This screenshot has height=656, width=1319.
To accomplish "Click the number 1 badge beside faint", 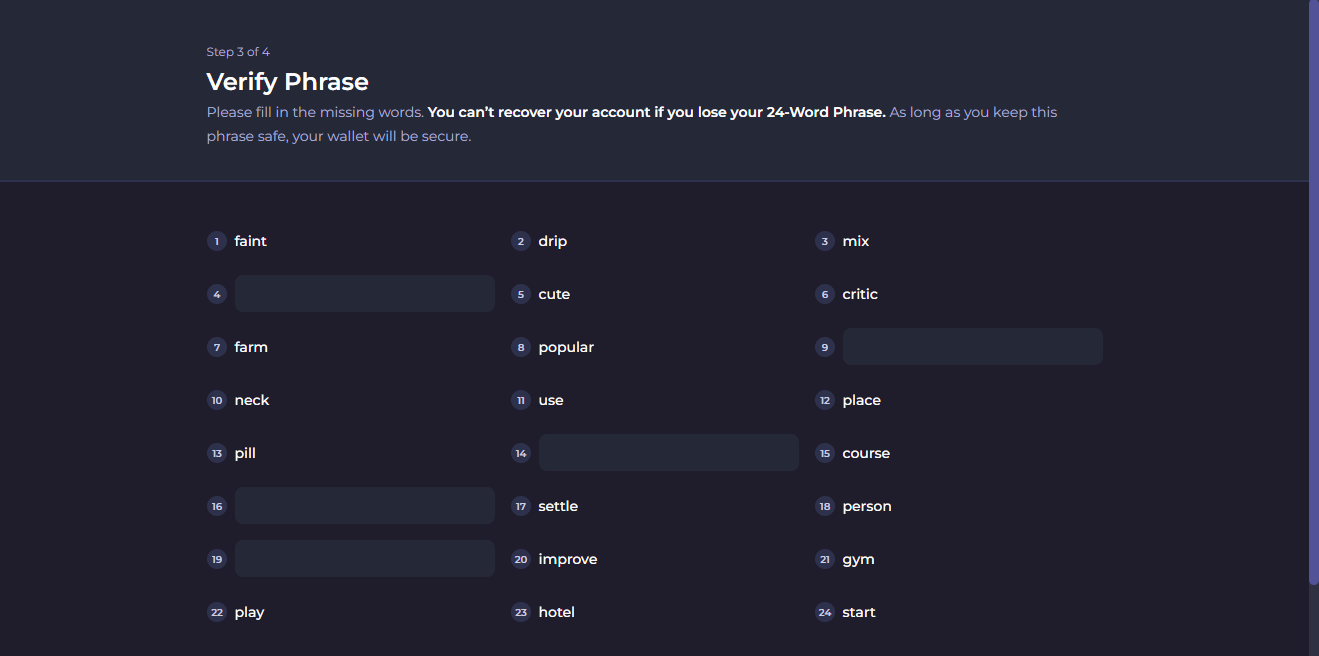I will [x=216, y=241].
